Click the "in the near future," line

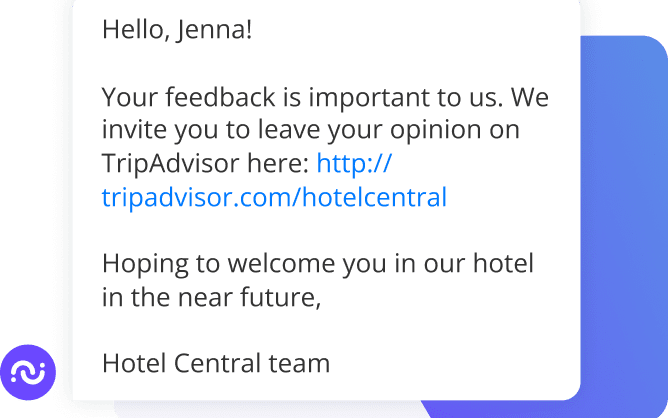click(x=211, y=297)
